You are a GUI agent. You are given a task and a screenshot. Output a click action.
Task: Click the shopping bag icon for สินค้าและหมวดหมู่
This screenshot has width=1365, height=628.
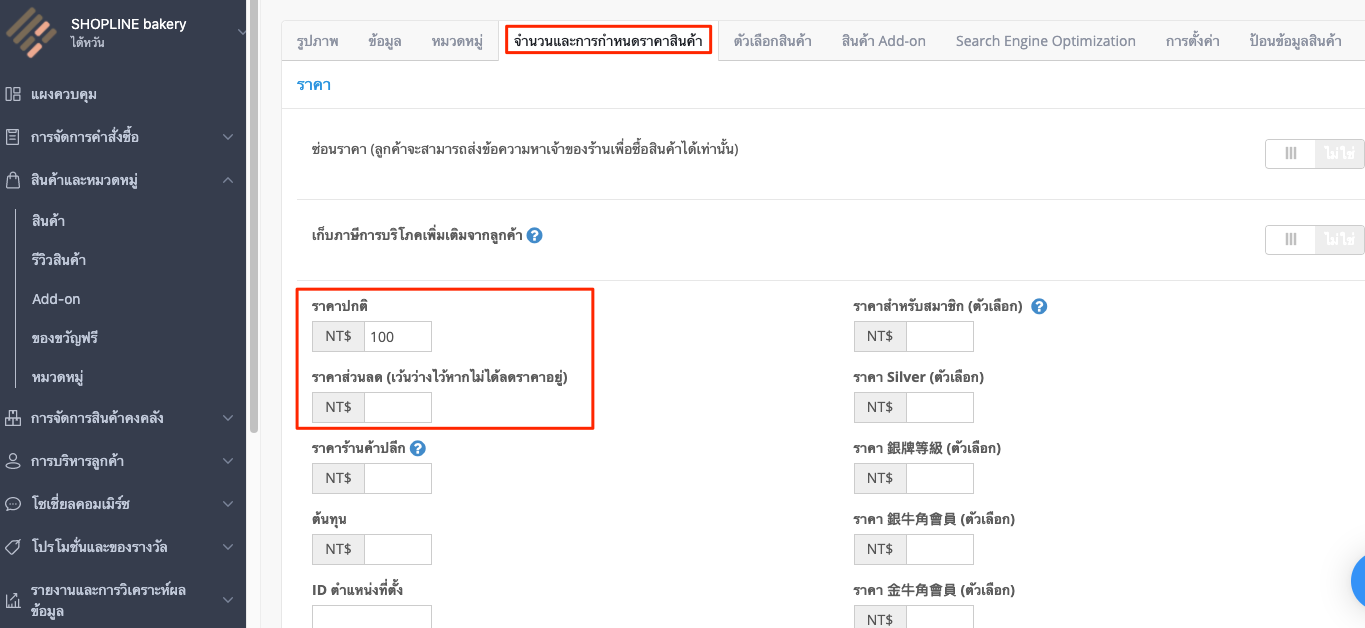(13, 180)
